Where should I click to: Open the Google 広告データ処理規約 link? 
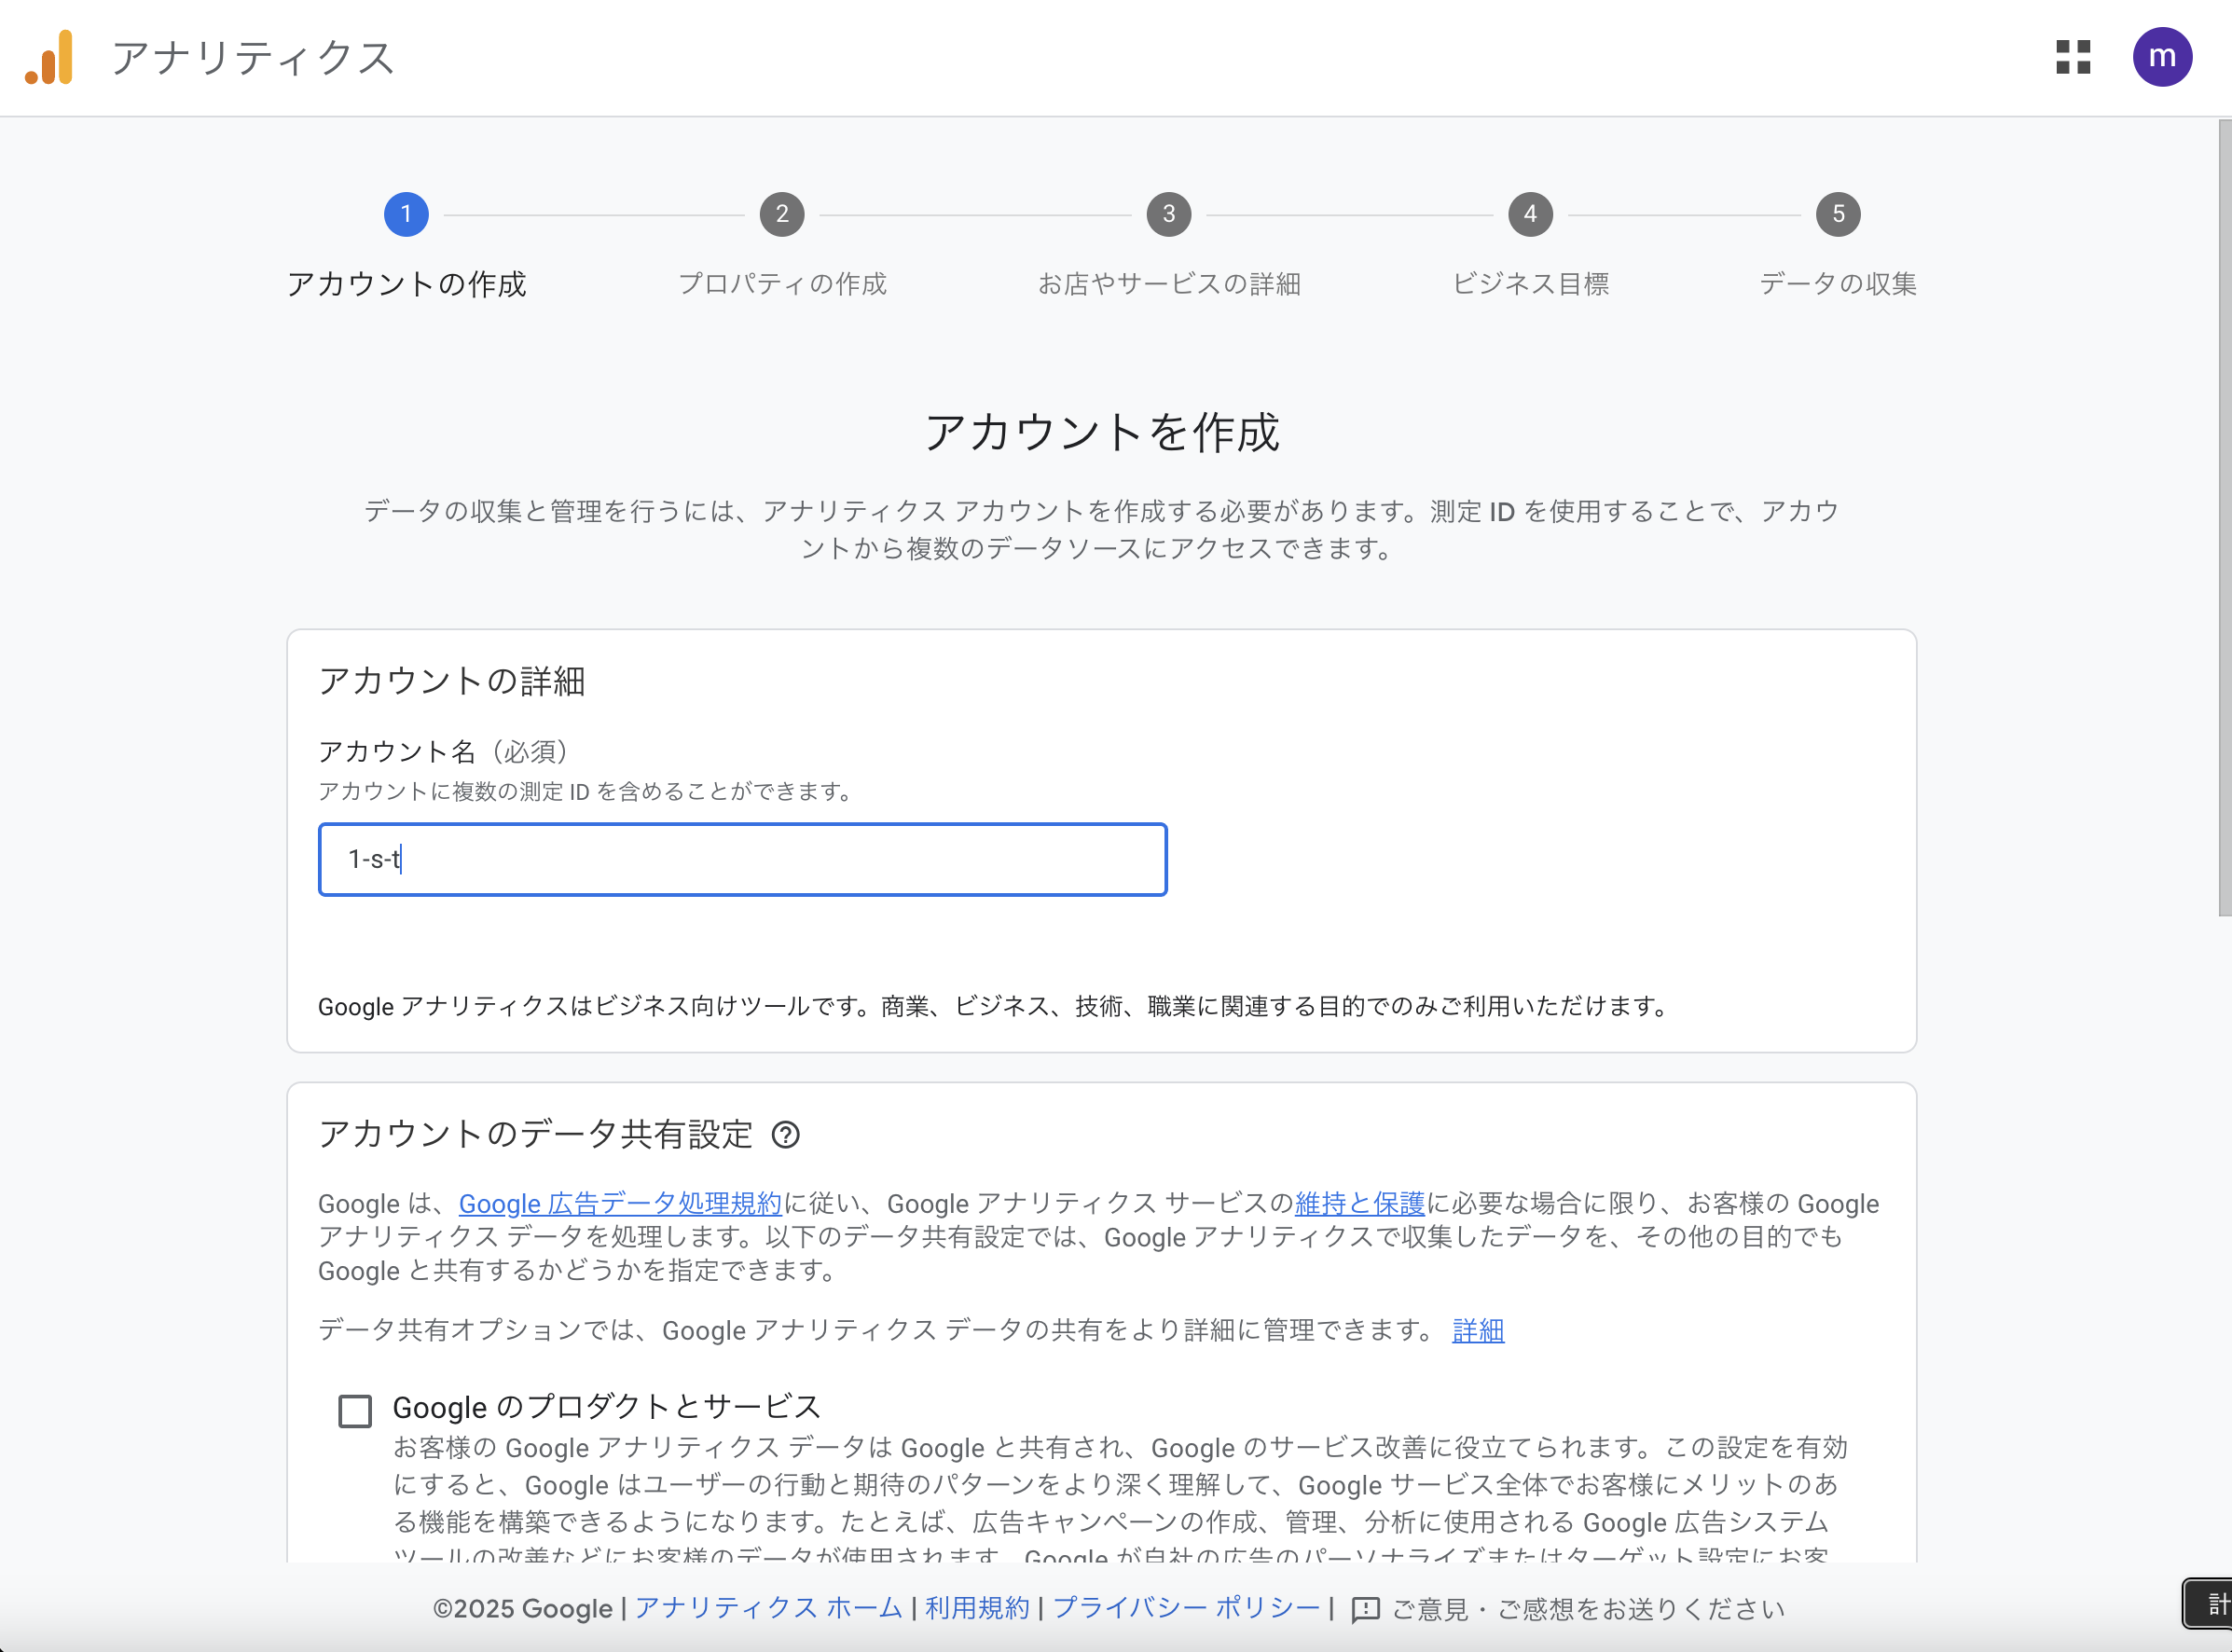coord(620,1204)
